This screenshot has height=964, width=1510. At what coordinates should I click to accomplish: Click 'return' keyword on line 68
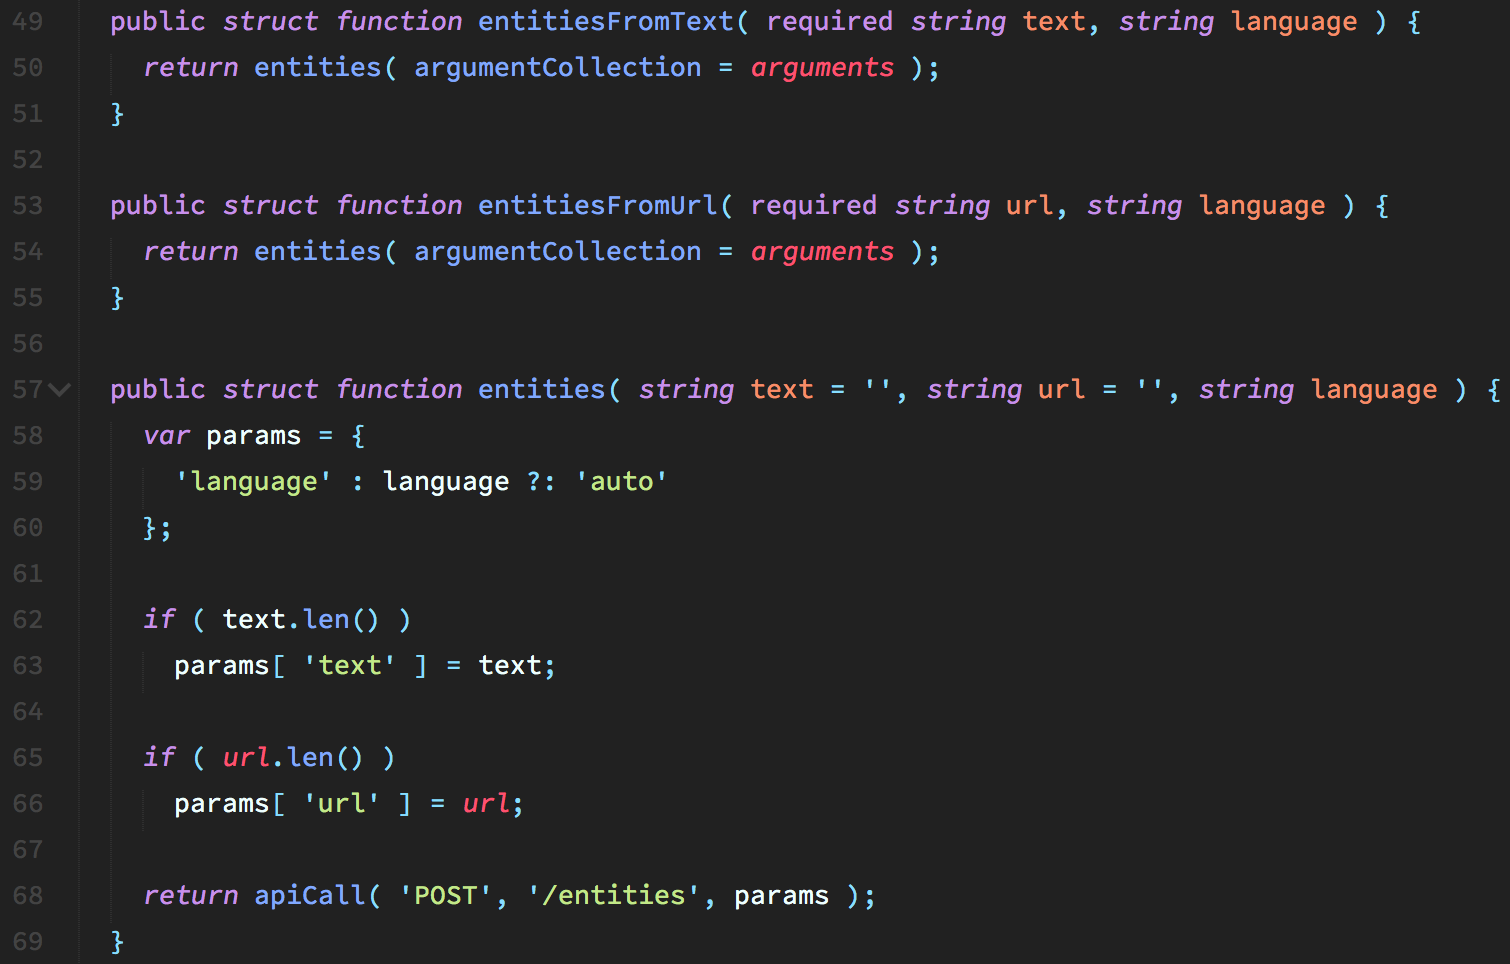(x=190, y=895)
